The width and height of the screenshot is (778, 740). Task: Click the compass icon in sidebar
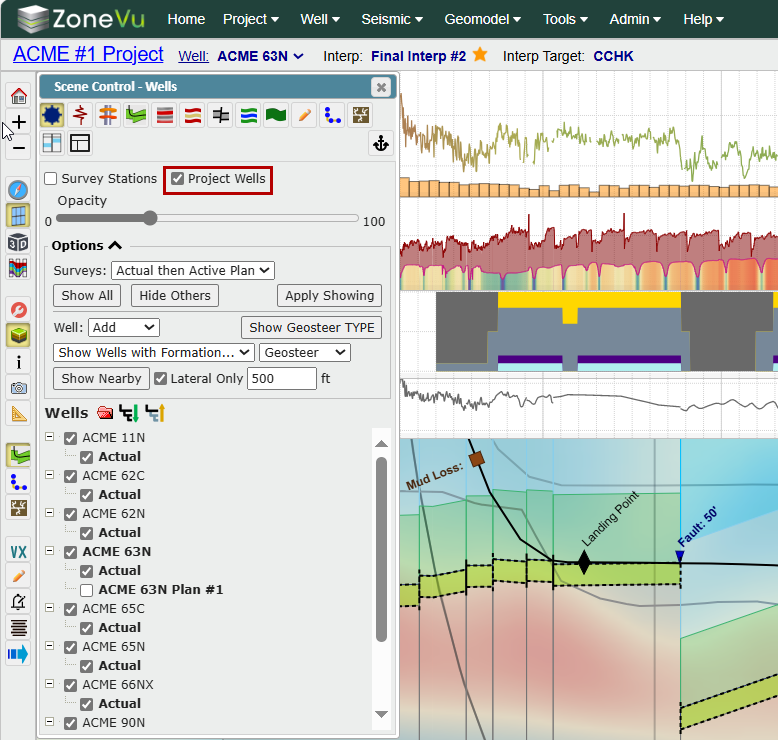coord(18,190)
